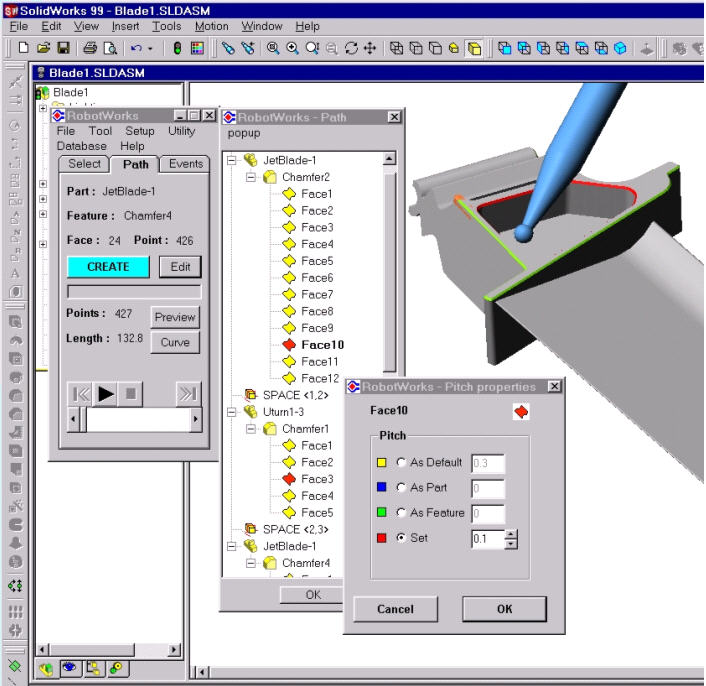Select the As Feature radio button
Viewport: 706px width, 686px height.
coord(400,514)
